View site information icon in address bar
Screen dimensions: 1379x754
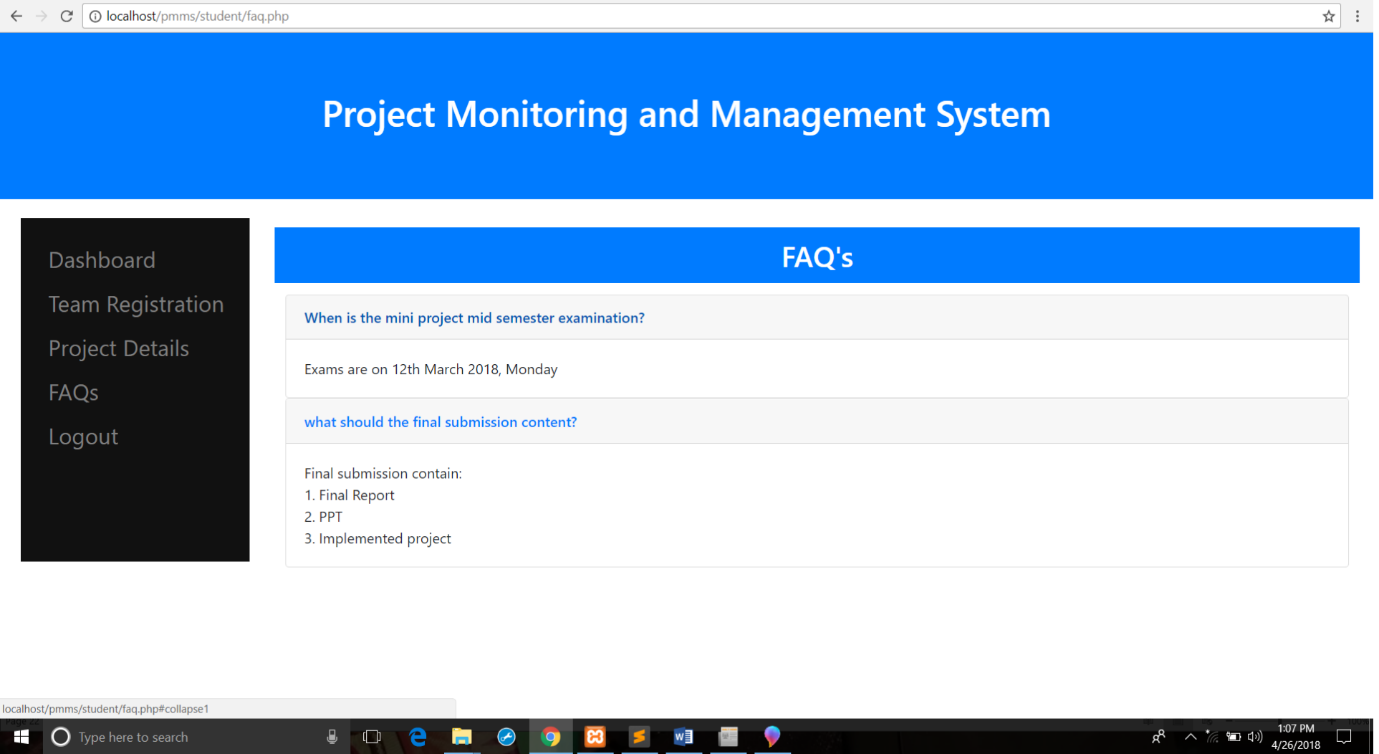coord(95,16)
